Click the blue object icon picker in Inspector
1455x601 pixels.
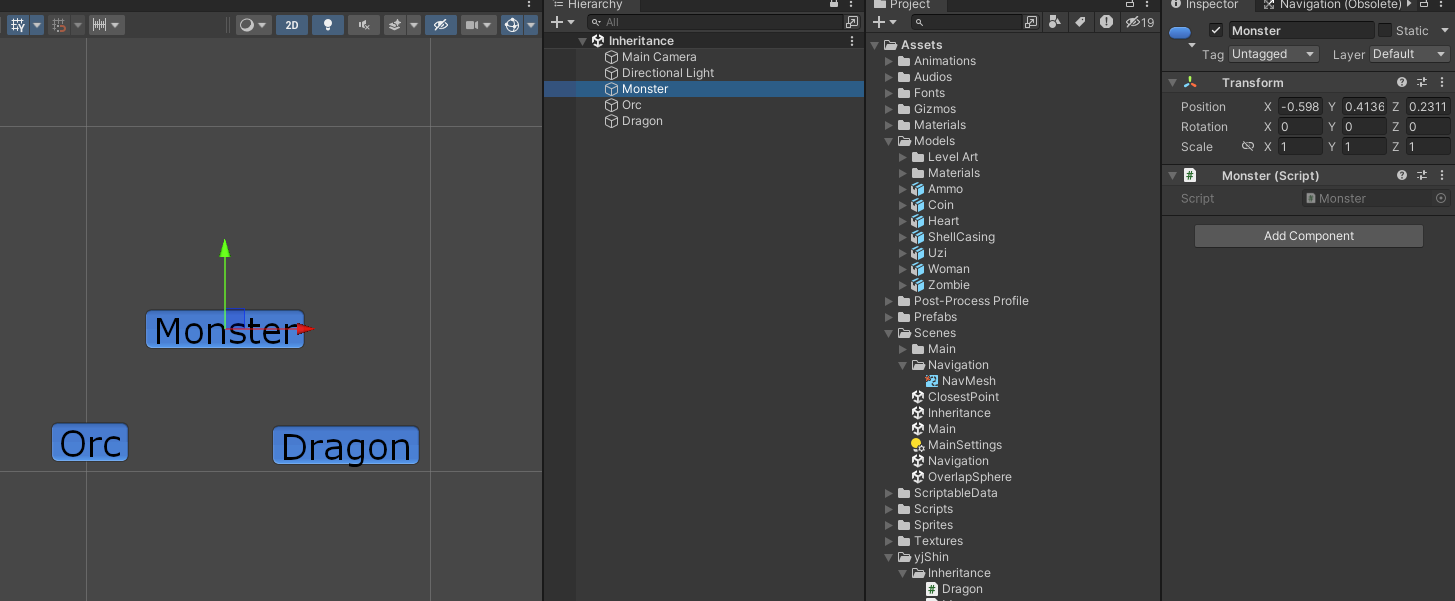(x=1181, y=33)
